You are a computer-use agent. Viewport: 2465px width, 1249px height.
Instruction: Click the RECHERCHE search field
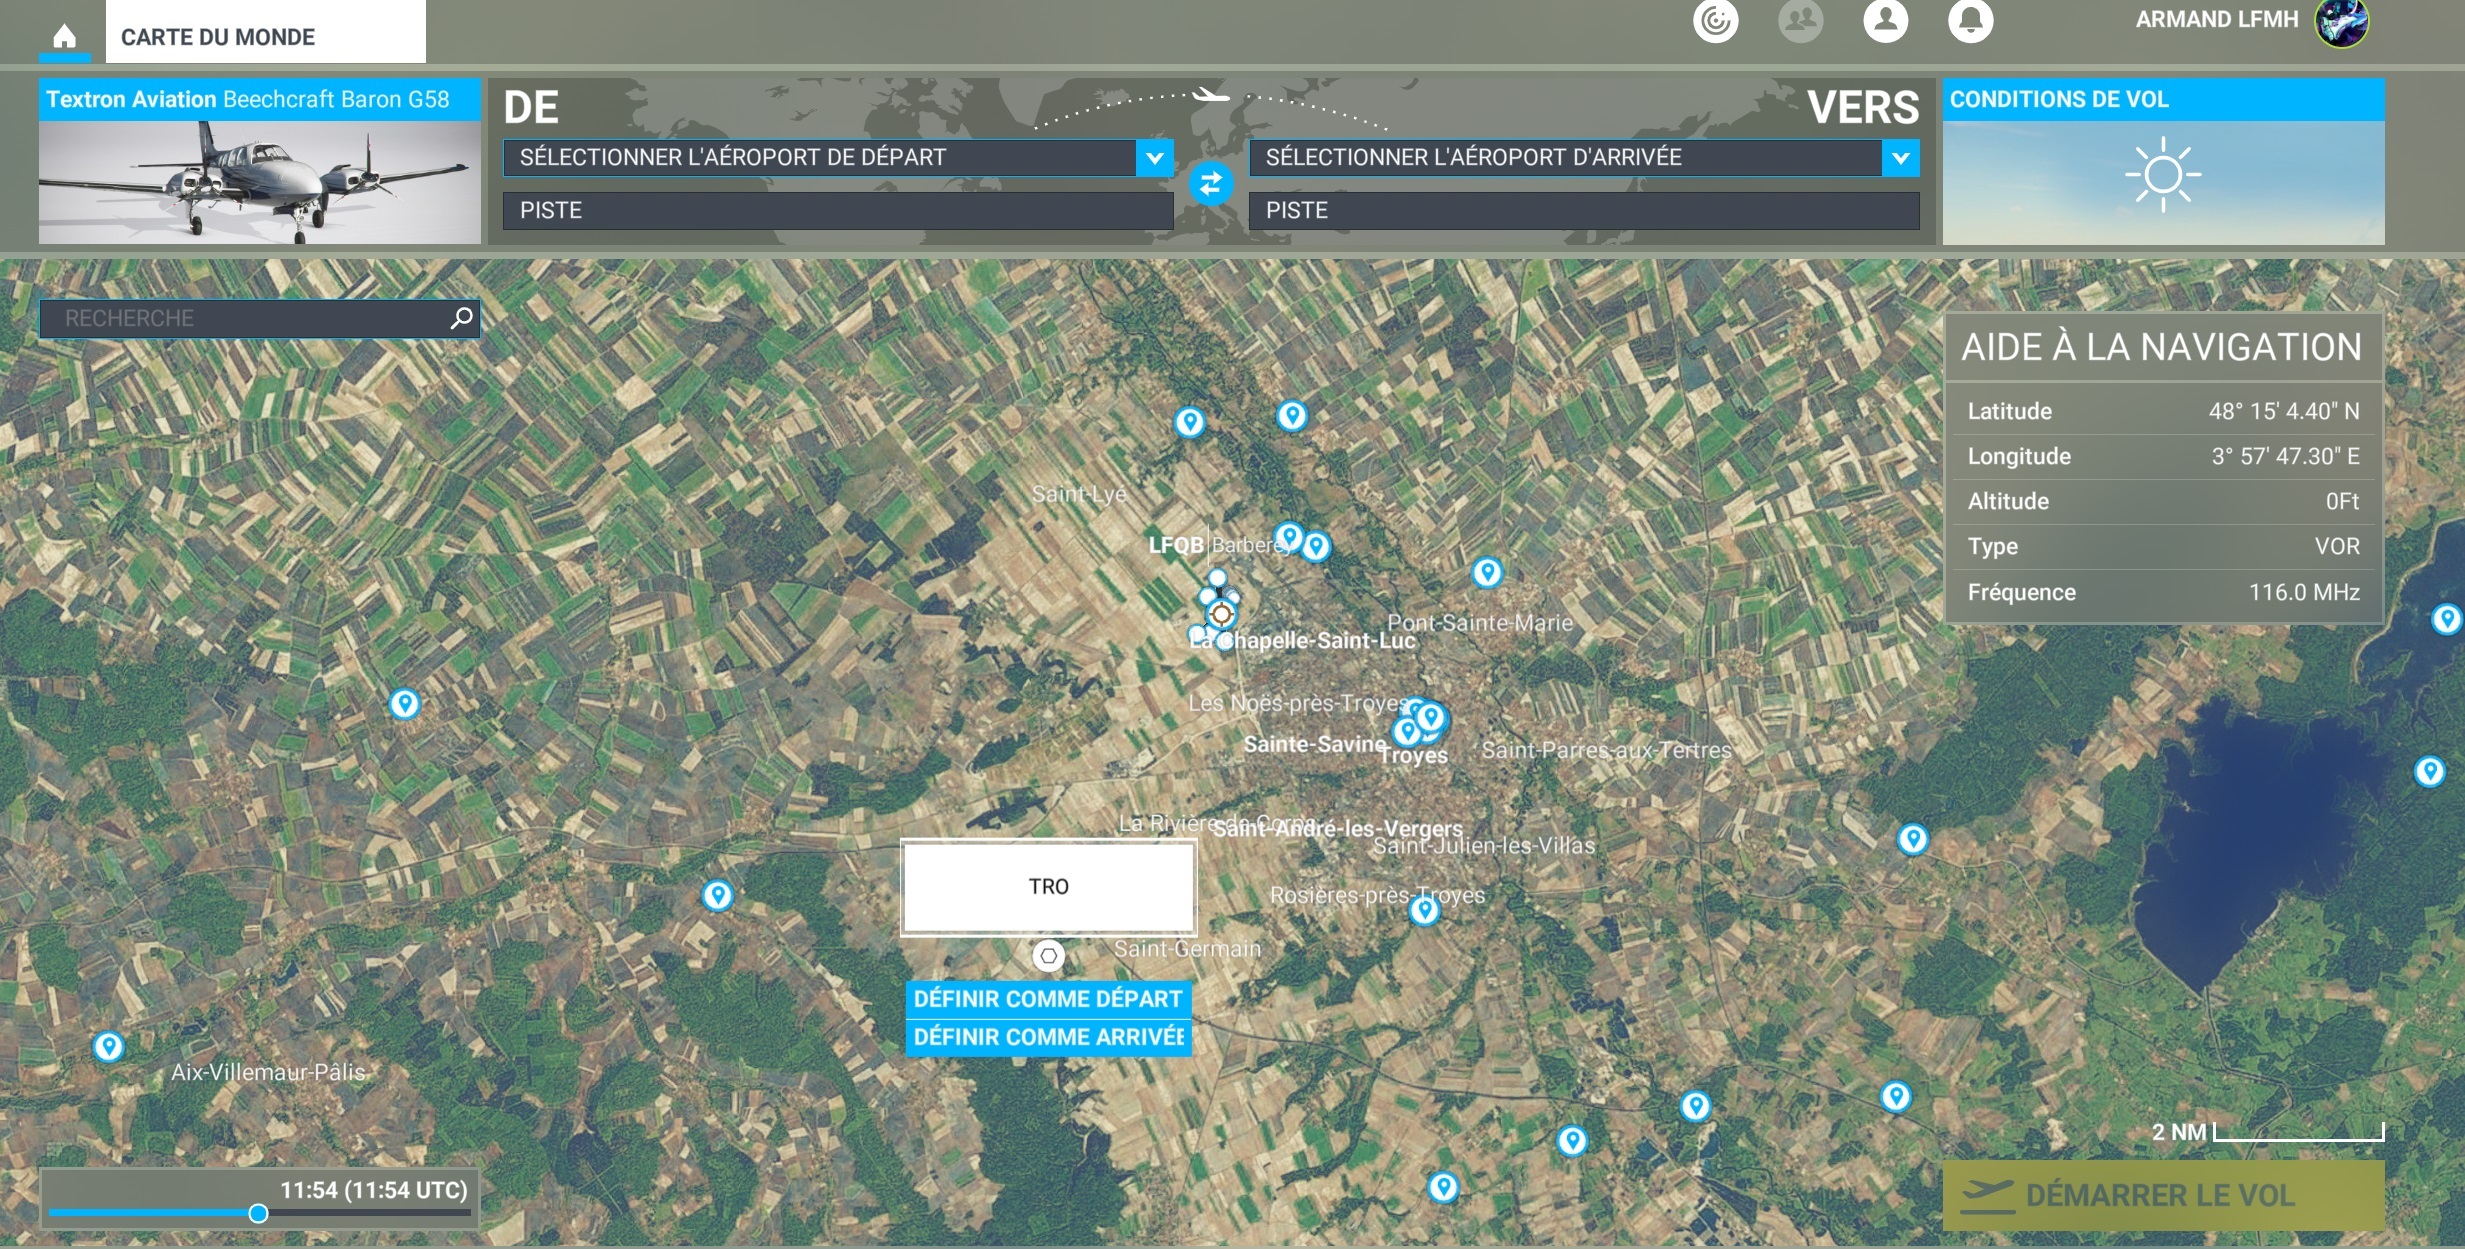pyautogui.click(x=245, y=318)
